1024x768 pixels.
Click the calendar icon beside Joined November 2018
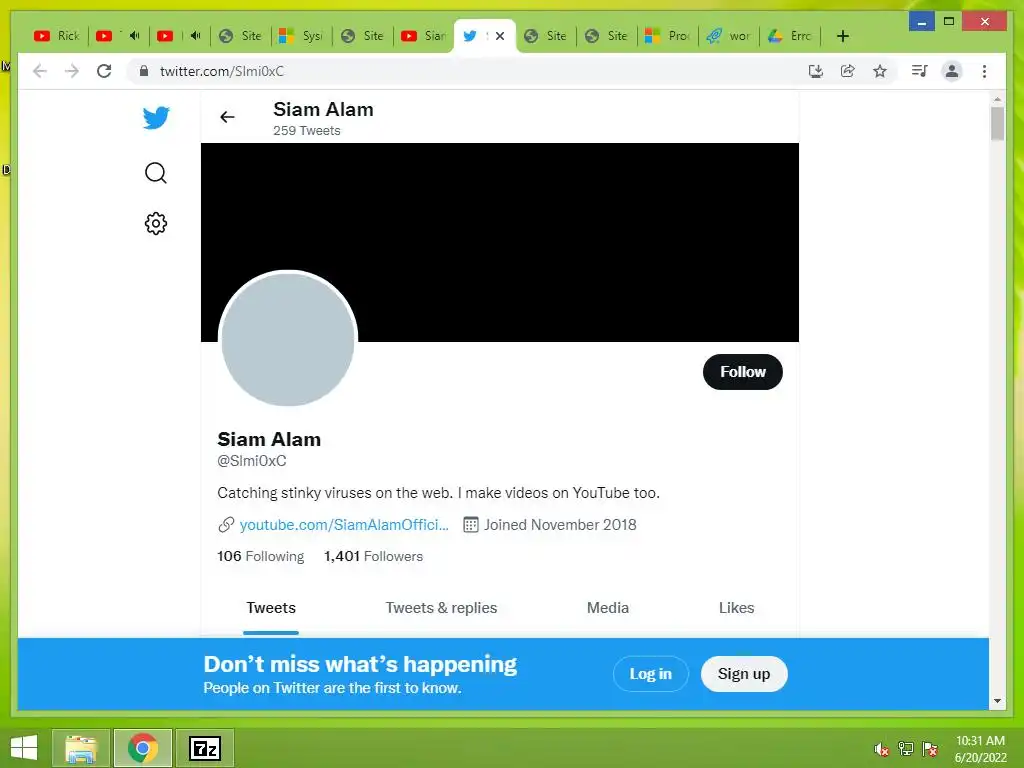tap(470, 524)
